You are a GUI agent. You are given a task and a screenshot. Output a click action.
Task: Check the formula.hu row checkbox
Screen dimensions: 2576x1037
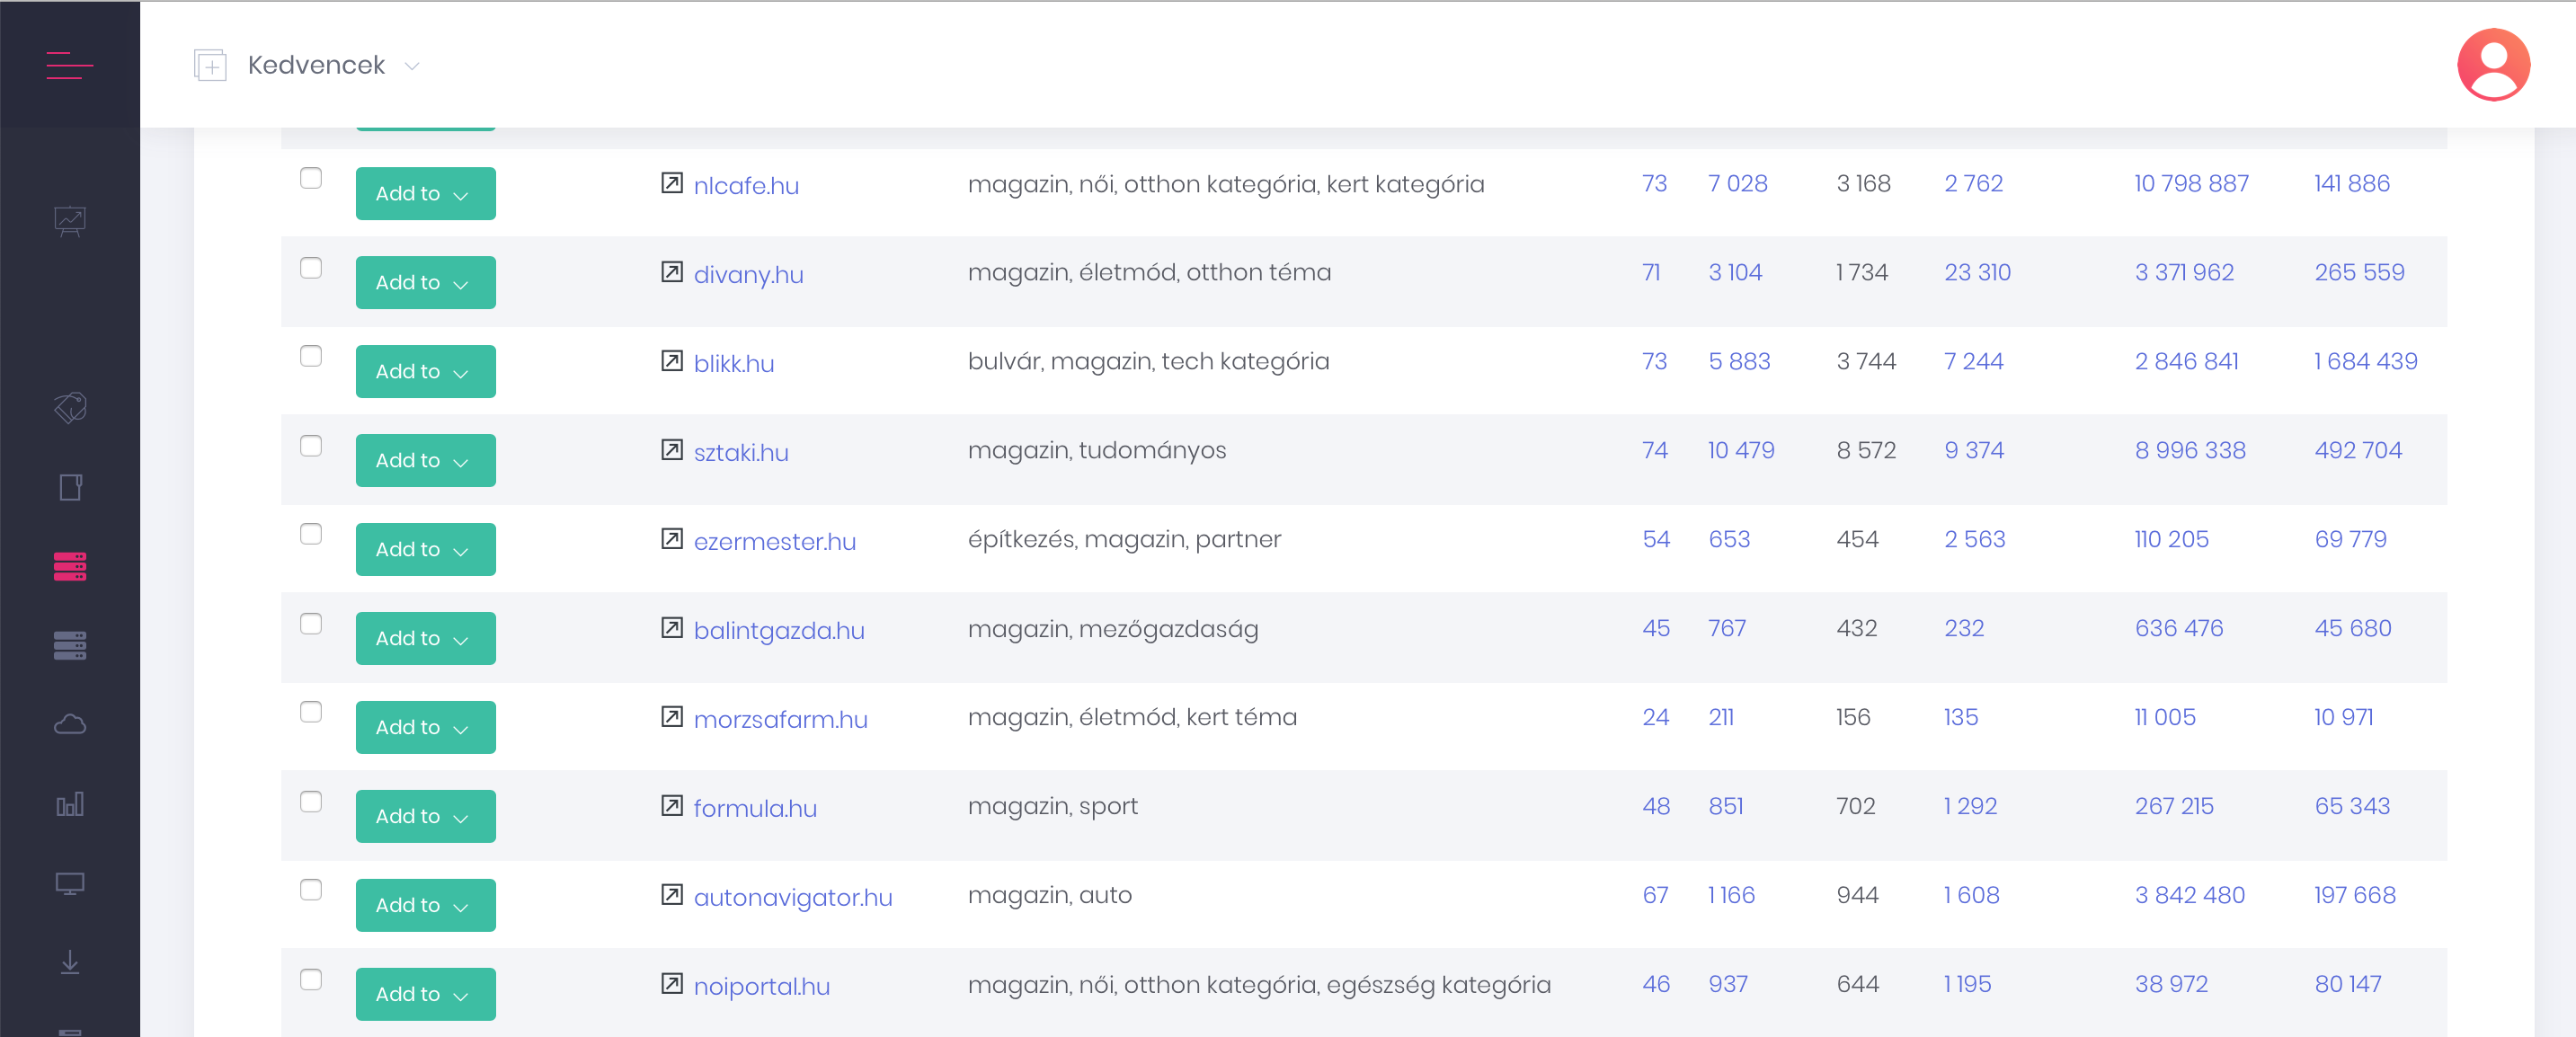311,802
